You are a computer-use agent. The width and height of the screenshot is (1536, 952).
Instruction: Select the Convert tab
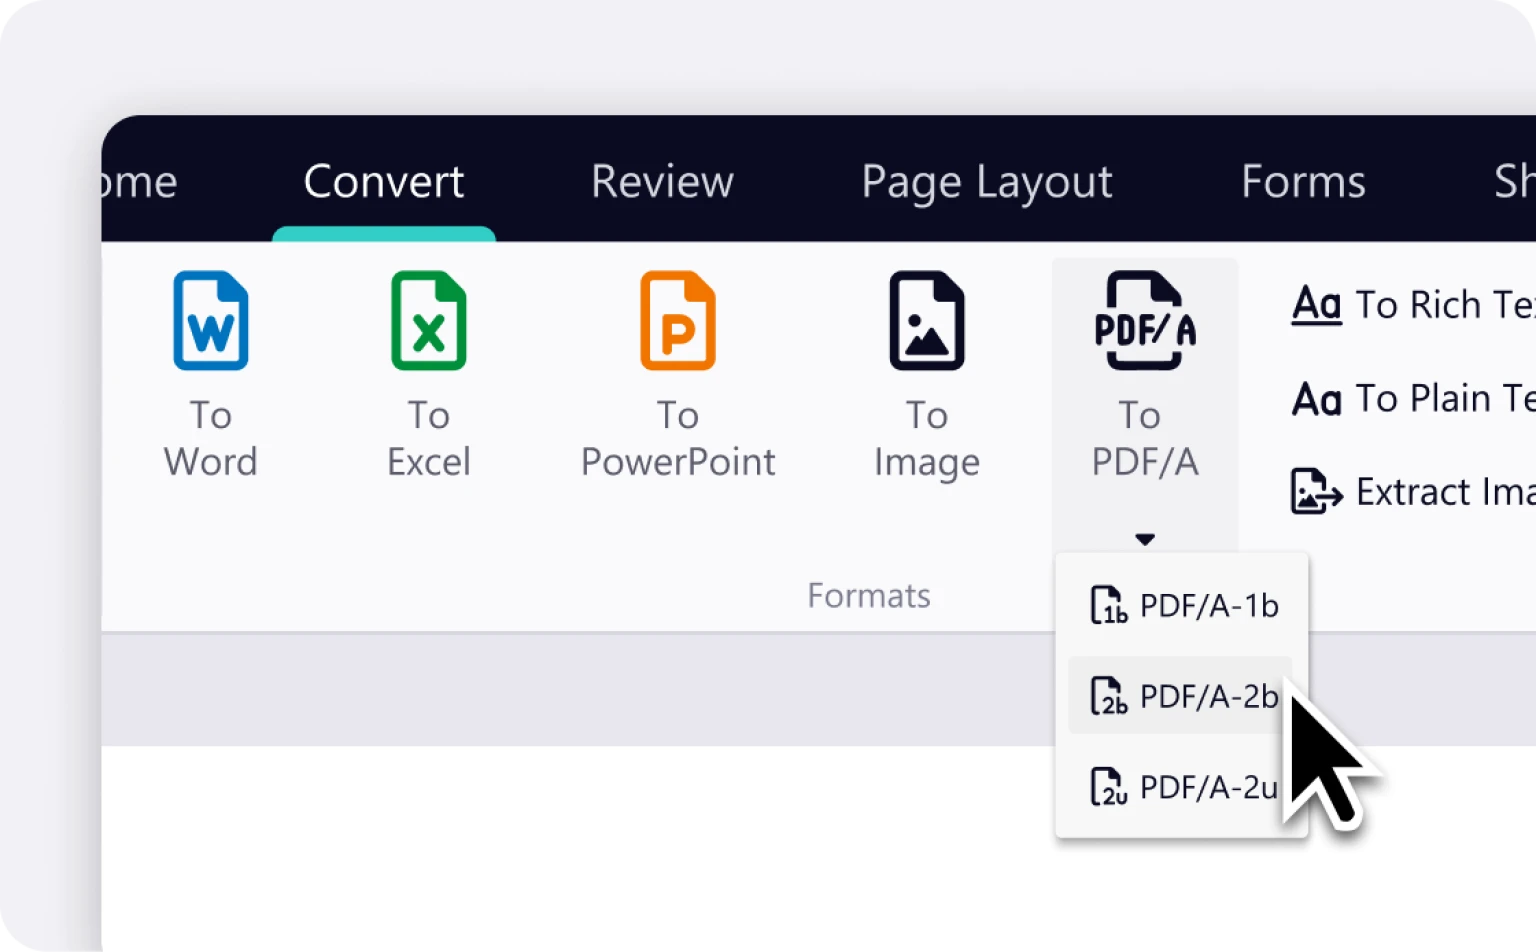tap(383, 182)
